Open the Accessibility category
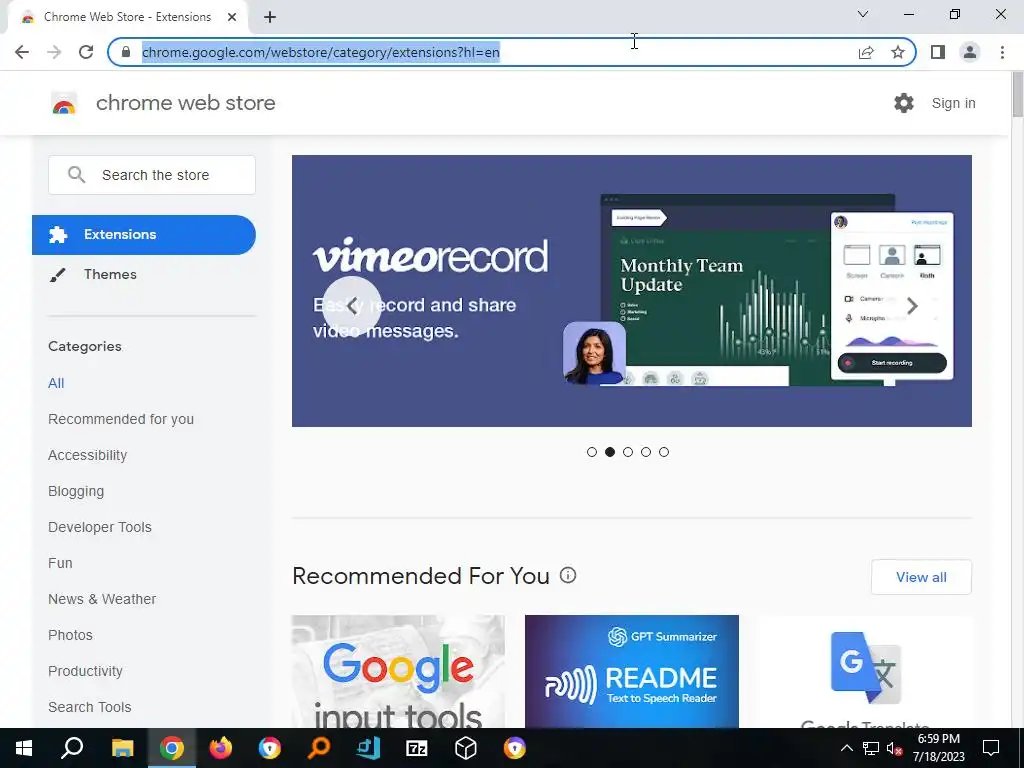This screenshot has height=768, width=1024. click(x=88, y=455)
